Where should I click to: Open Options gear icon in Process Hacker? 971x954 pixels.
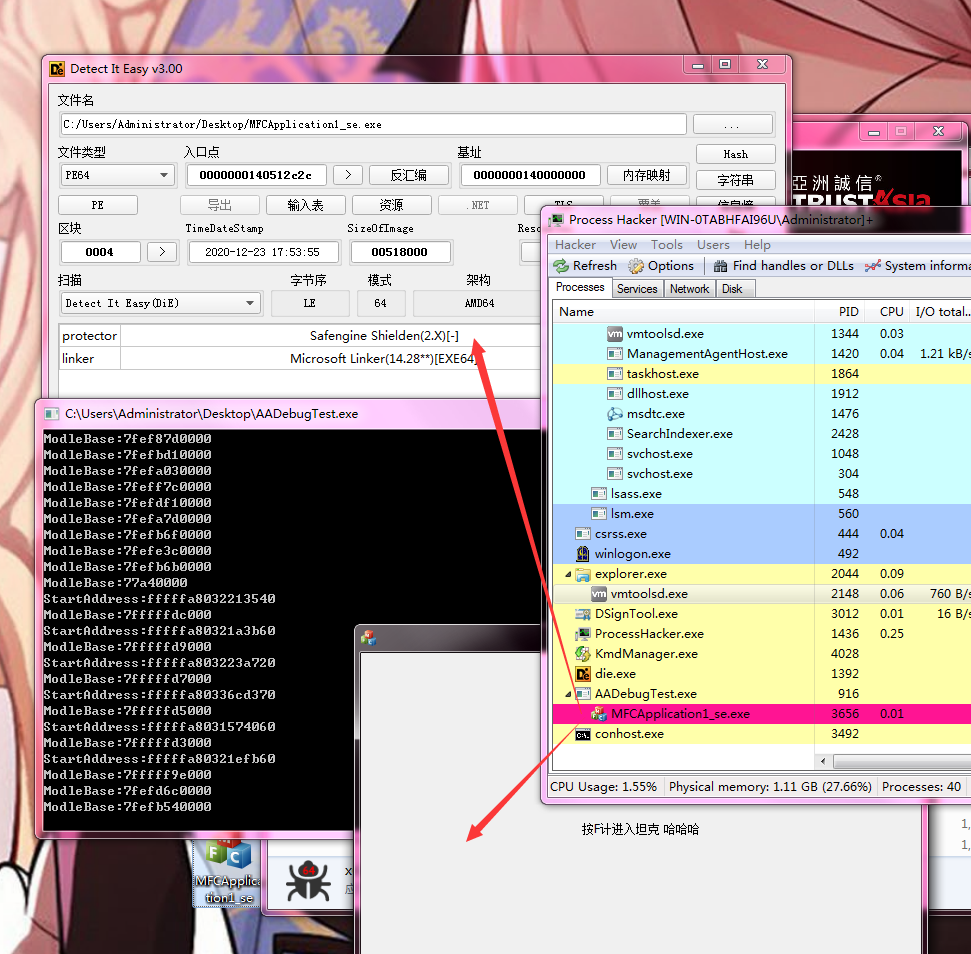(636, 266)
